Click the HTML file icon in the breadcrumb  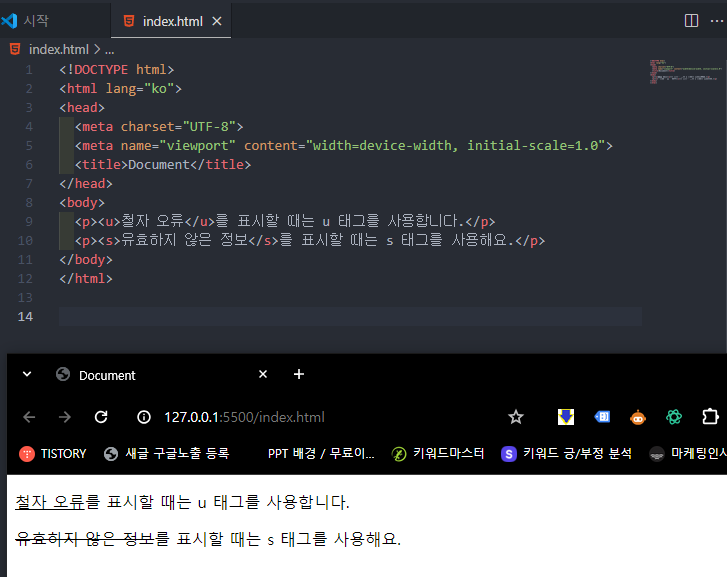[x=15, y=49]
